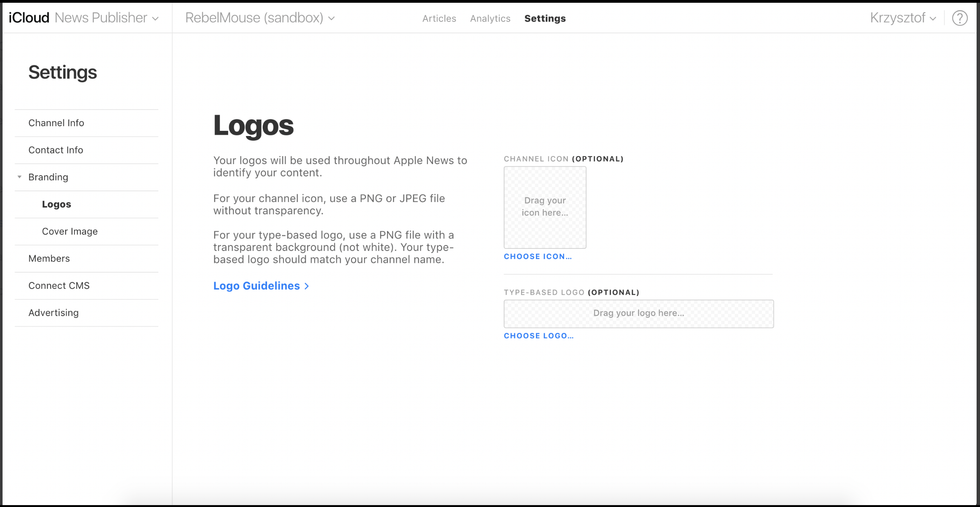Collapse the Branding section triangle
The image size is (980, 507).
click(x=20, y=177)
